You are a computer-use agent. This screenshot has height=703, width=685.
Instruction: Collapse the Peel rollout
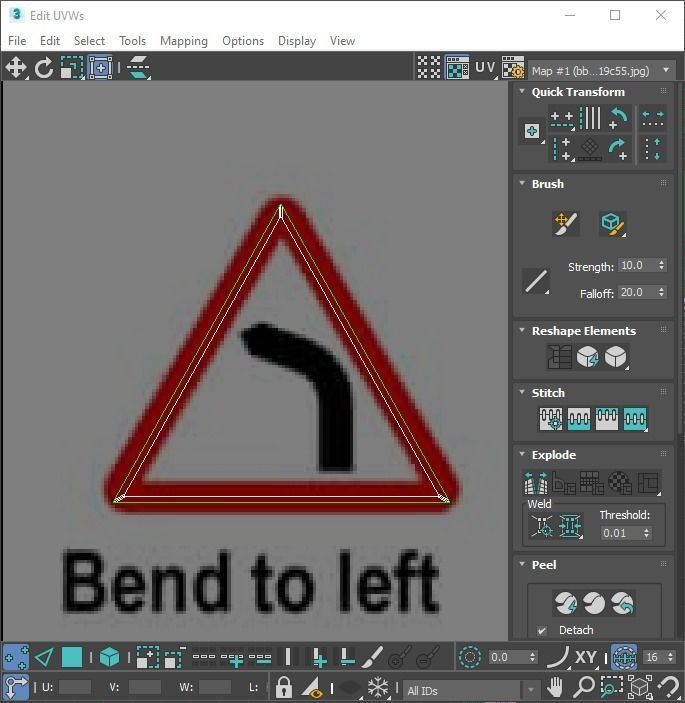pyautogui.click(x=522, y=564)
